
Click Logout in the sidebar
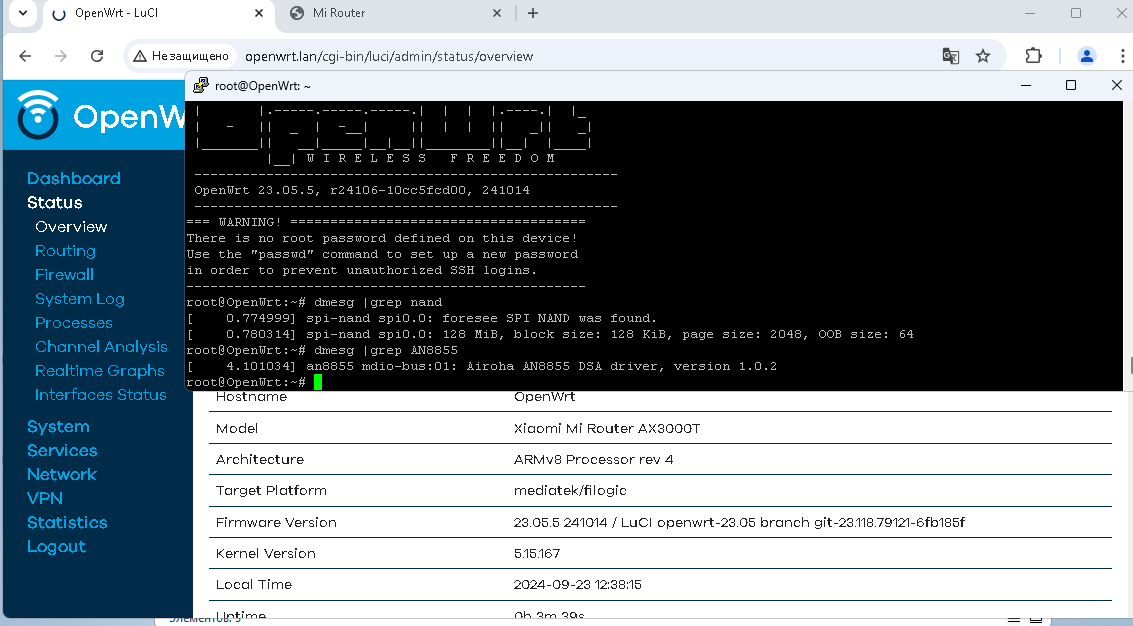56,546
